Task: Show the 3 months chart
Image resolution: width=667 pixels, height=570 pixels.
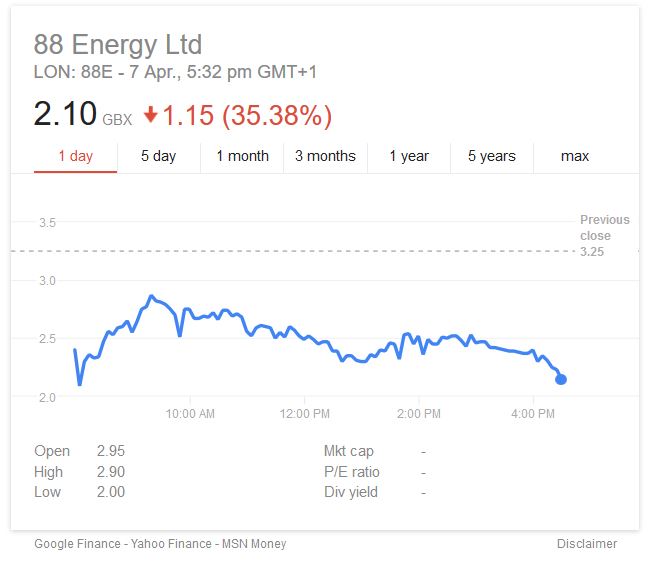Action: pyautogui.click(x=325, y=156)
